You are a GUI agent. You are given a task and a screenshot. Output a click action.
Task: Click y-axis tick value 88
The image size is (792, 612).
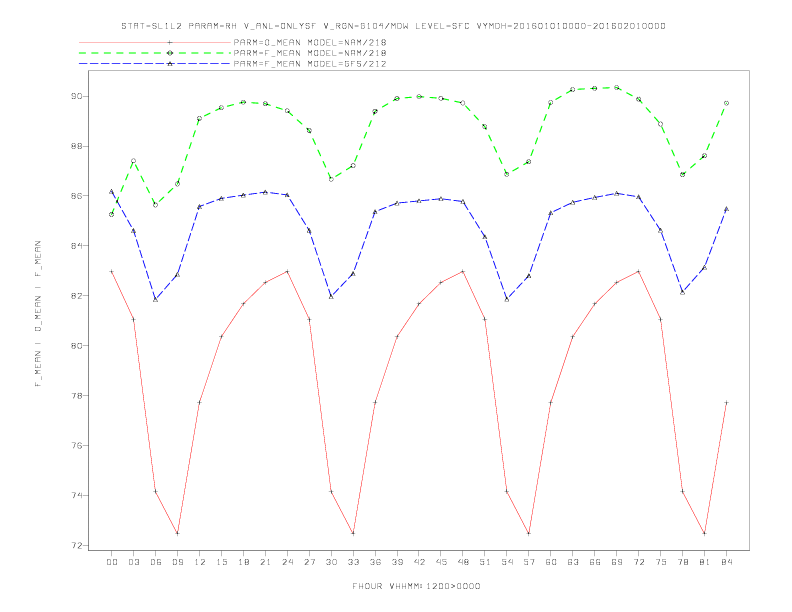(x=77, y=146)
